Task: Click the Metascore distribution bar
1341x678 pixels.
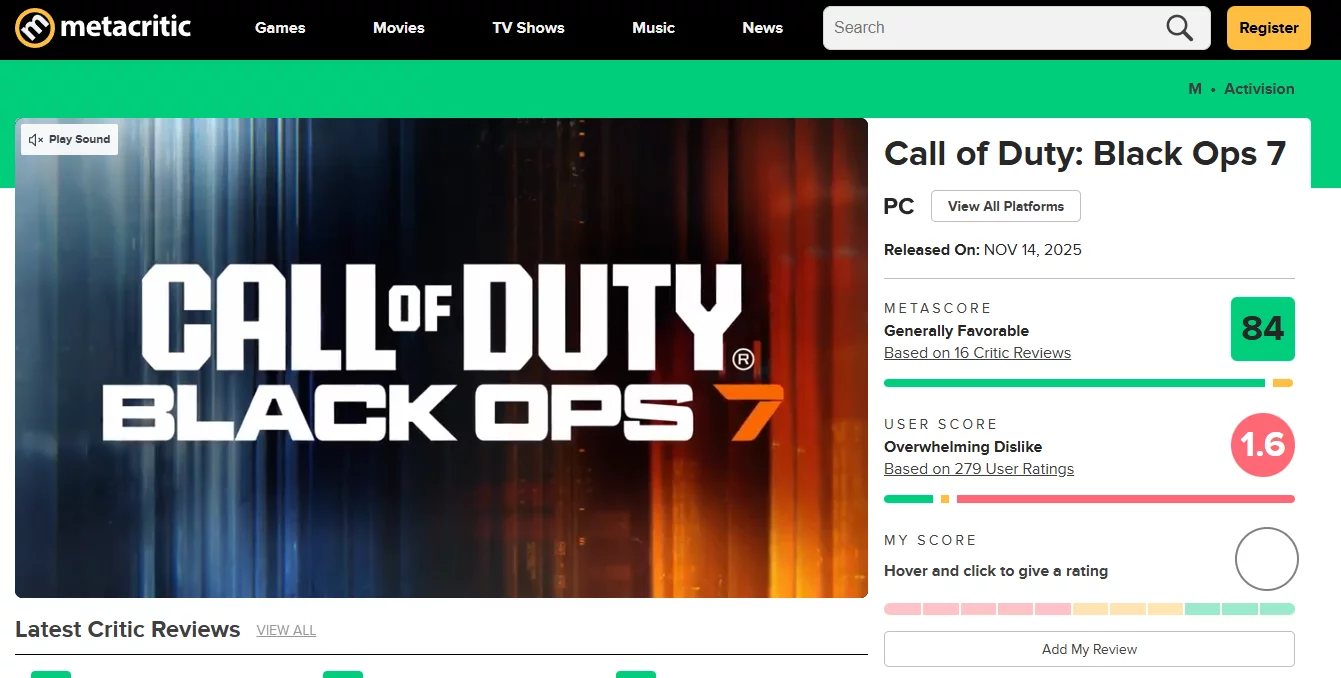Action: tap(1089, 383)
